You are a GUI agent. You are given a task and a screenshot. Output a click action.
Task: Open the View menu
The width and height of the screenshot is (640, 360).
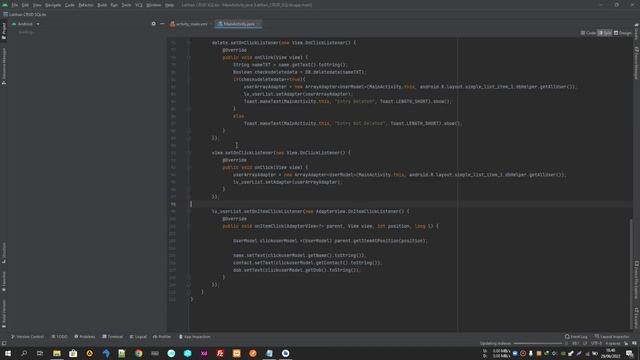tap(37, 5)
